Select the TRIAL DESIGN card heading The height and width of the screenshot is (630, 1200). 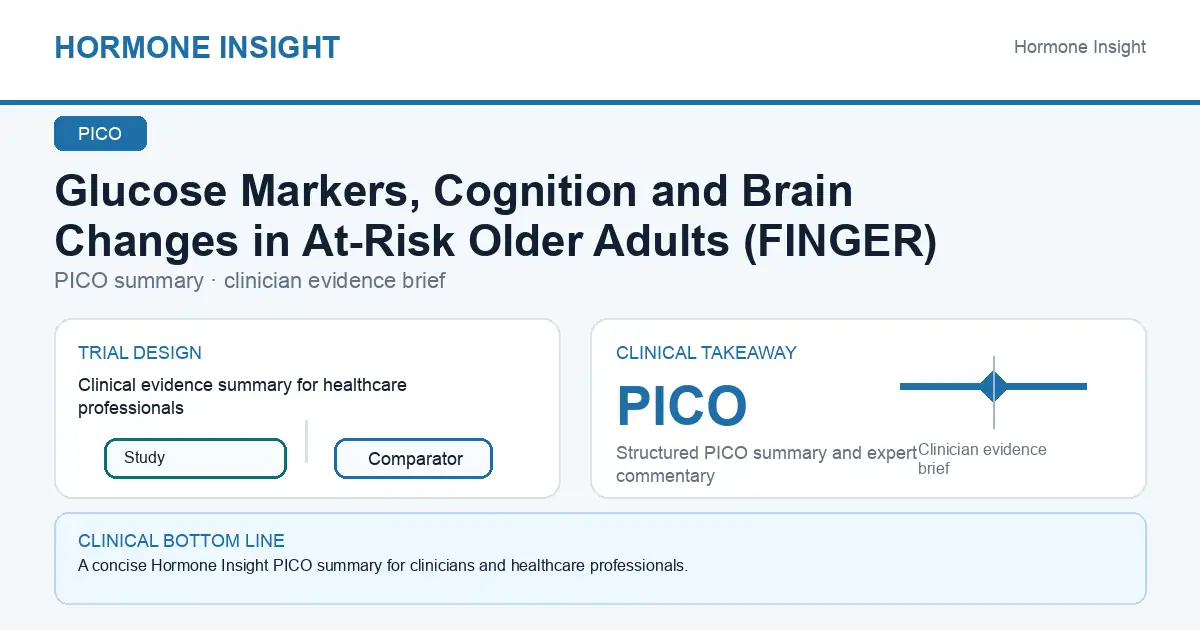(x=140, y=353)
